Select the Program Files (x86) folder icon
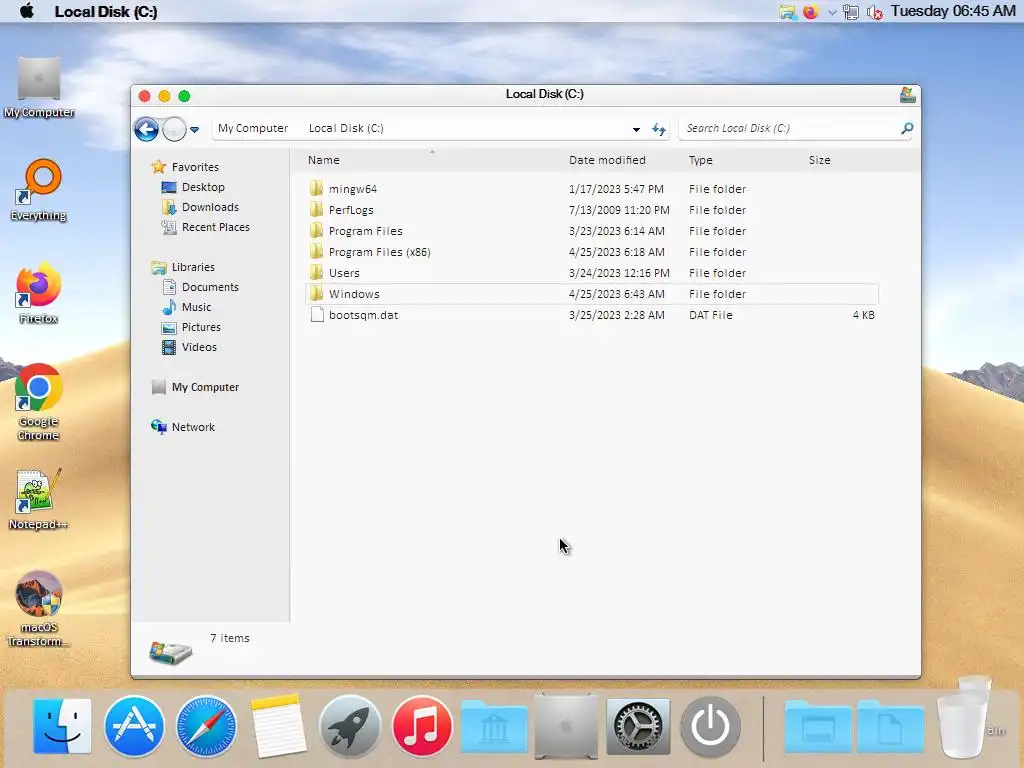 point(317,251)
